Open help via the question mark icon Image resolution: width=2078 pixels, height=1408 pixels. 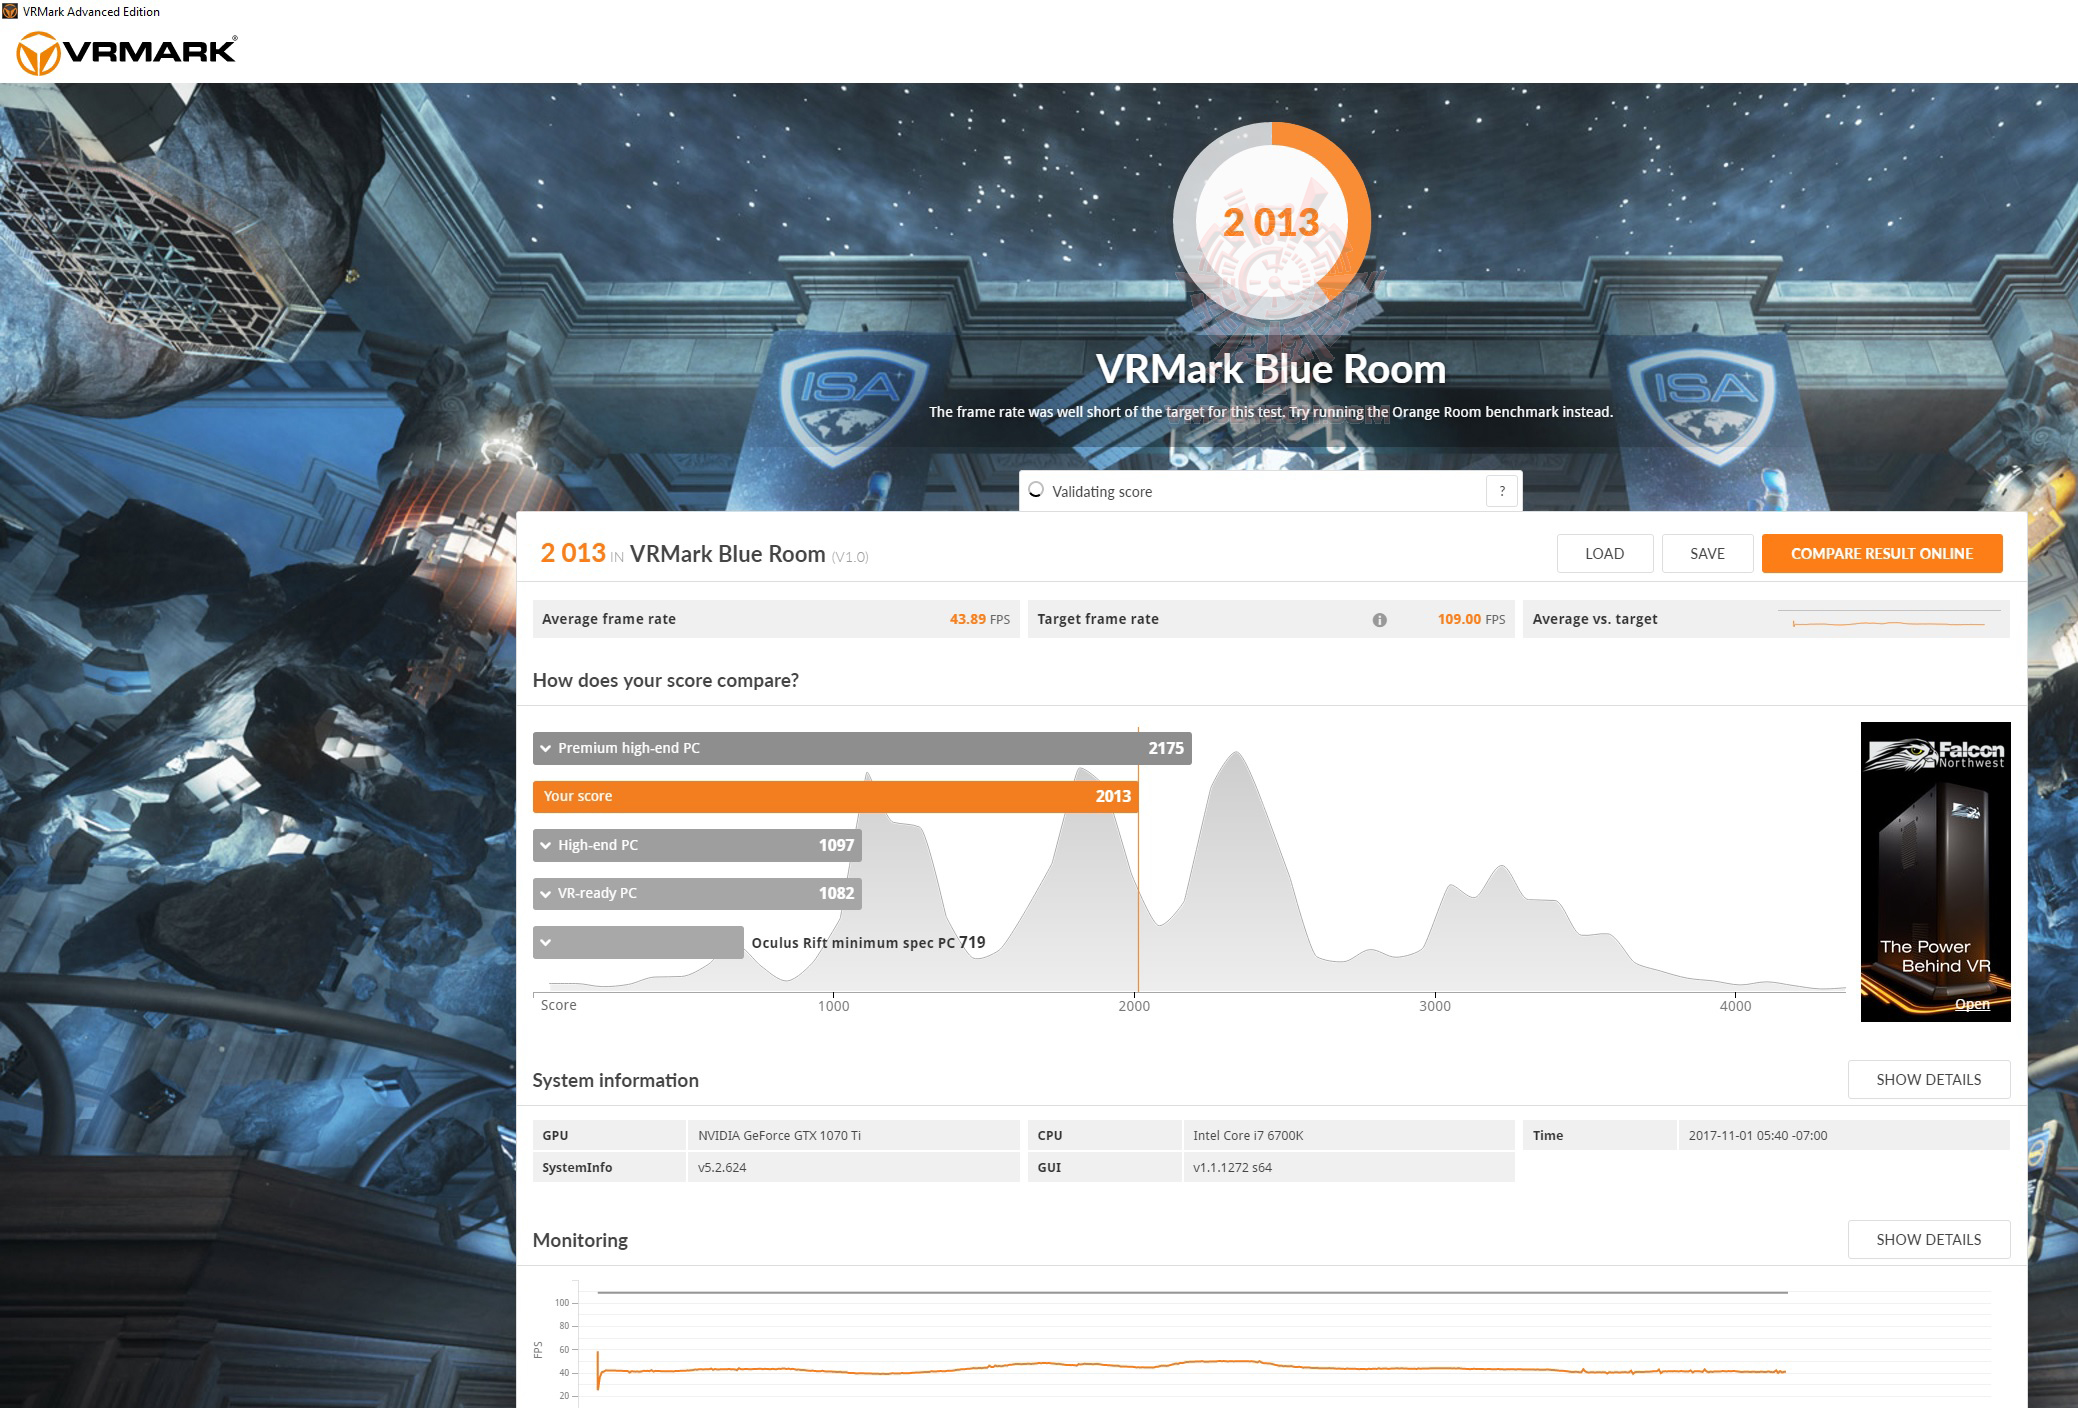(1500, 491)
